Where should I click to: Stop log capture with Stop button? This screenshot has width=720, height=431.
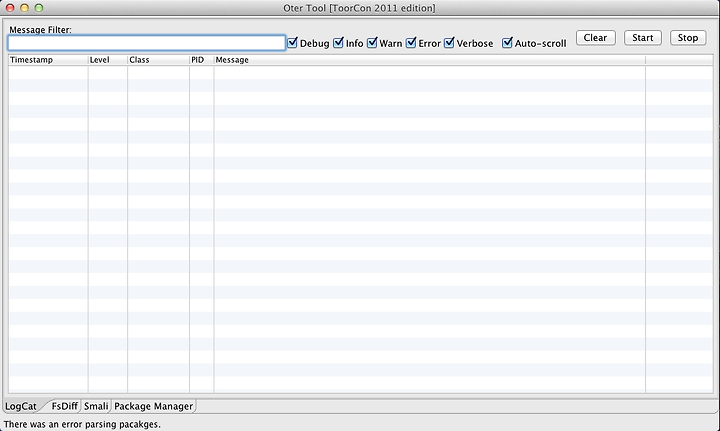[688, 38]
